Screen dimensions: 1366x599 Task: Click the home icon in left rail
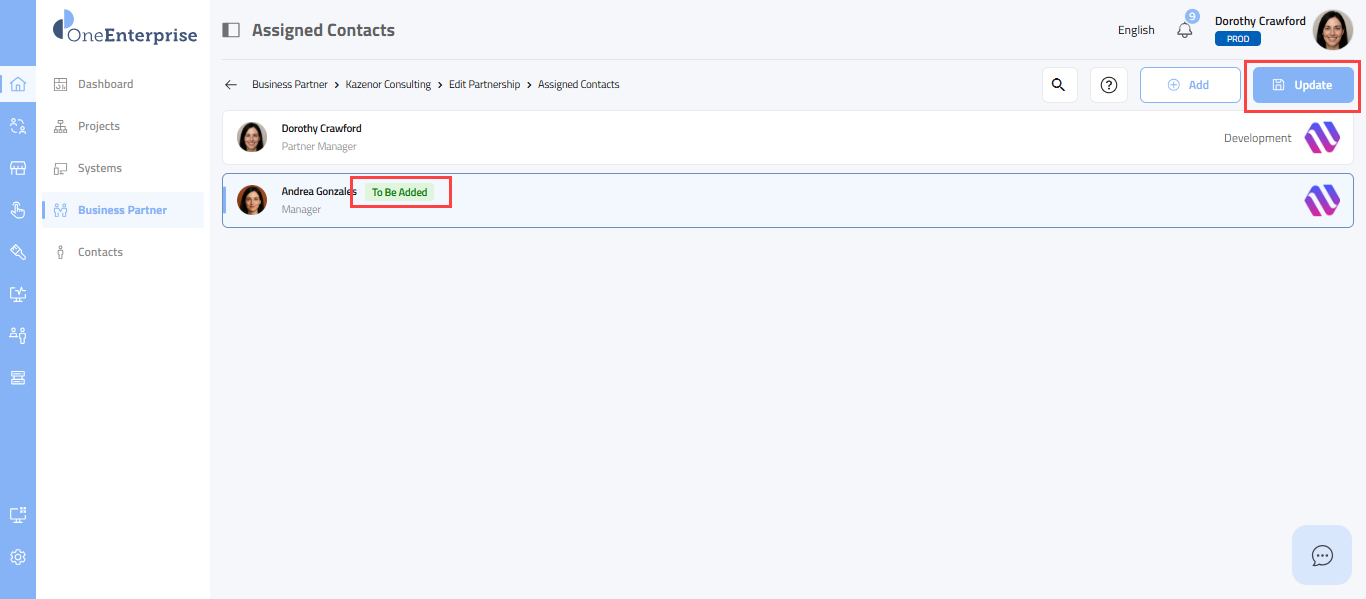point(17,84)
